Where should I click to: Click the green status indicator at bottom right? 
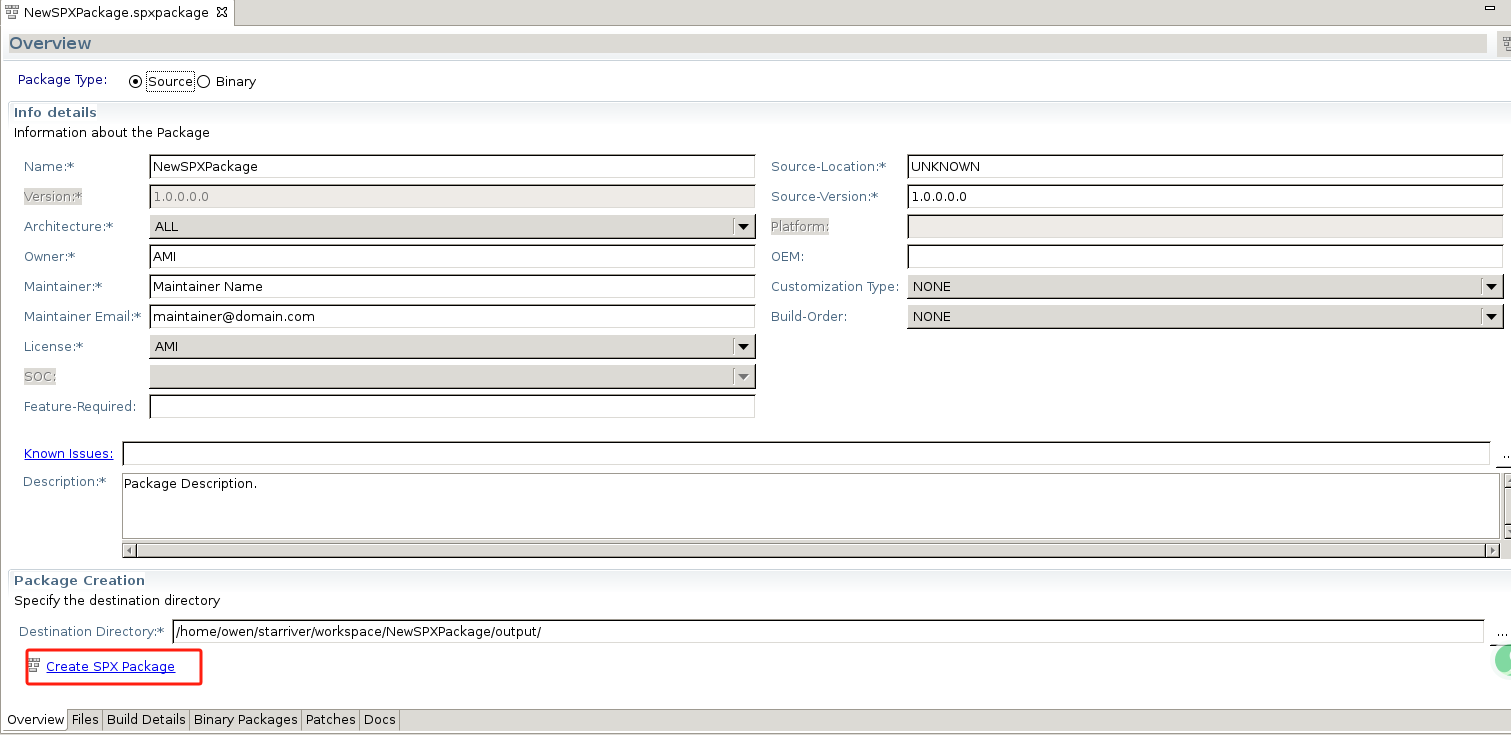tap(1504, 661)
